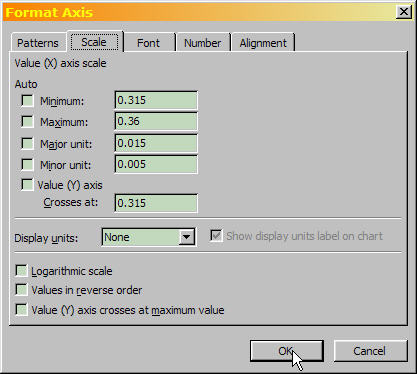
Task: Click the Display units label
Action: [x=46, y=238]
